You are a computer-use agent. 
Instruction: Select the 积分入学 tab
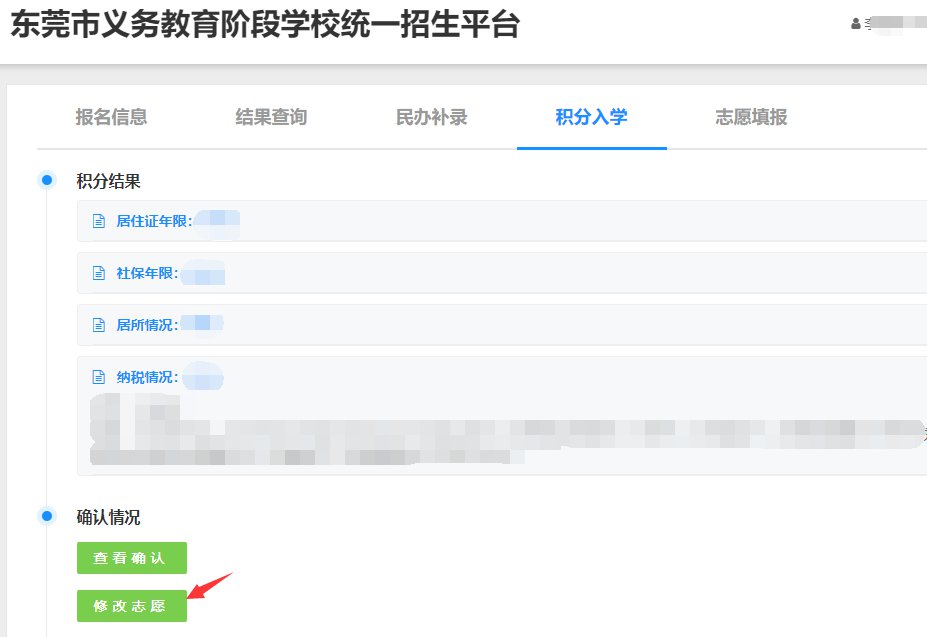tap(591, 117)
